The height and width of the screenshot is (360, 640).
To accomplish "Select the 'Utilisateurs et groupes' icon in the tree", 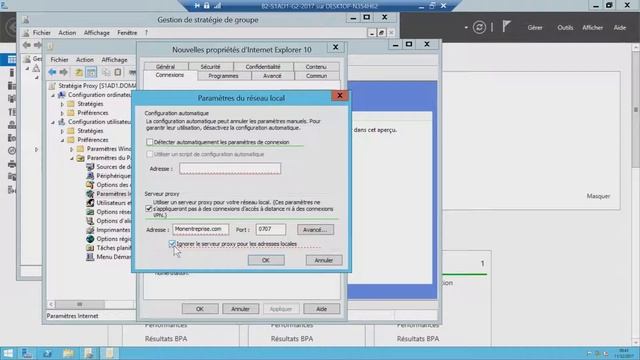I will pyautogui.click(x=90, y=203).
